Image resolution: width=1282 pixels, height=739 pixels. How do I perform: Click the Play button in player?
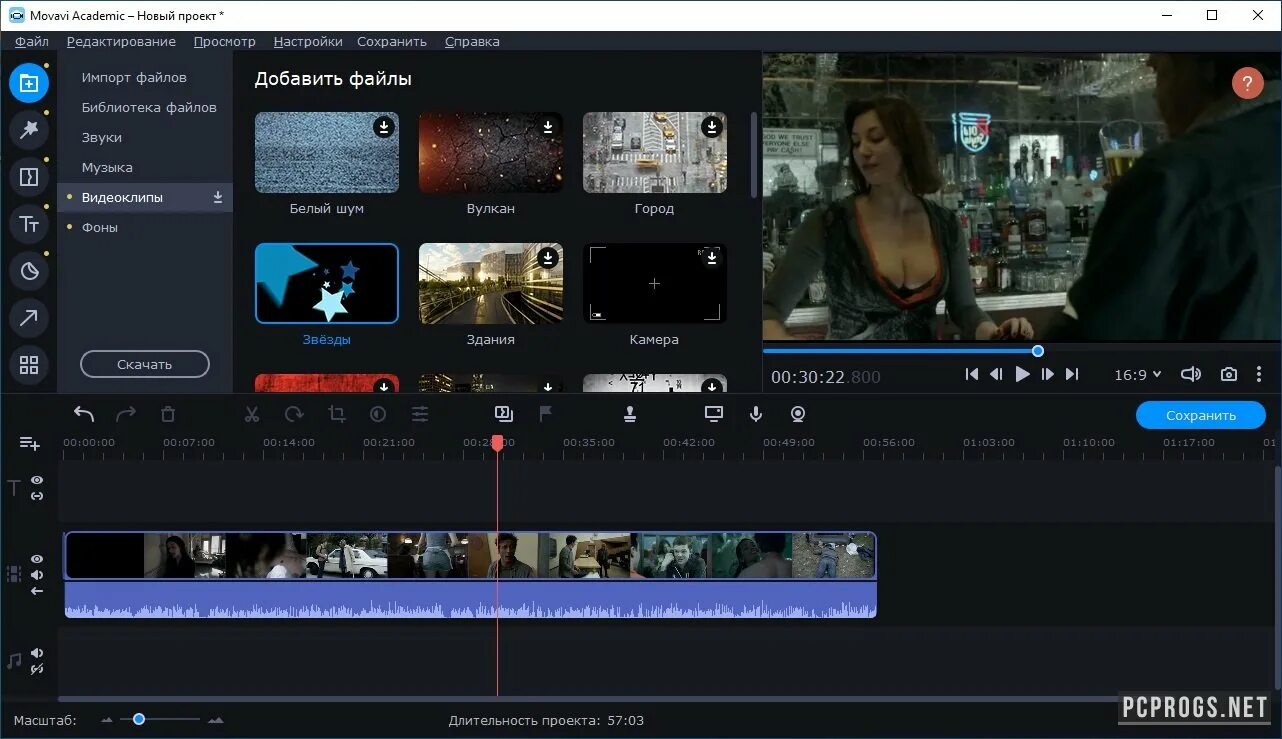coord(1022,374)
